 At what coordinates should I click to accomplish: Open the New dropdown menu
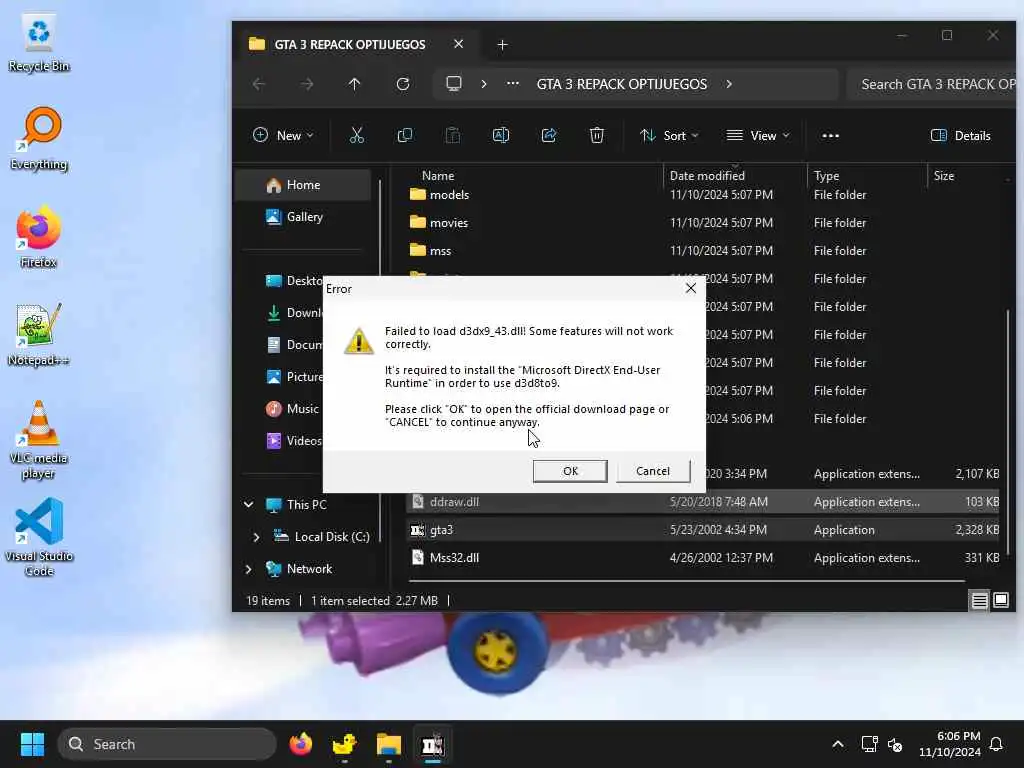click(x=283, y=135)
